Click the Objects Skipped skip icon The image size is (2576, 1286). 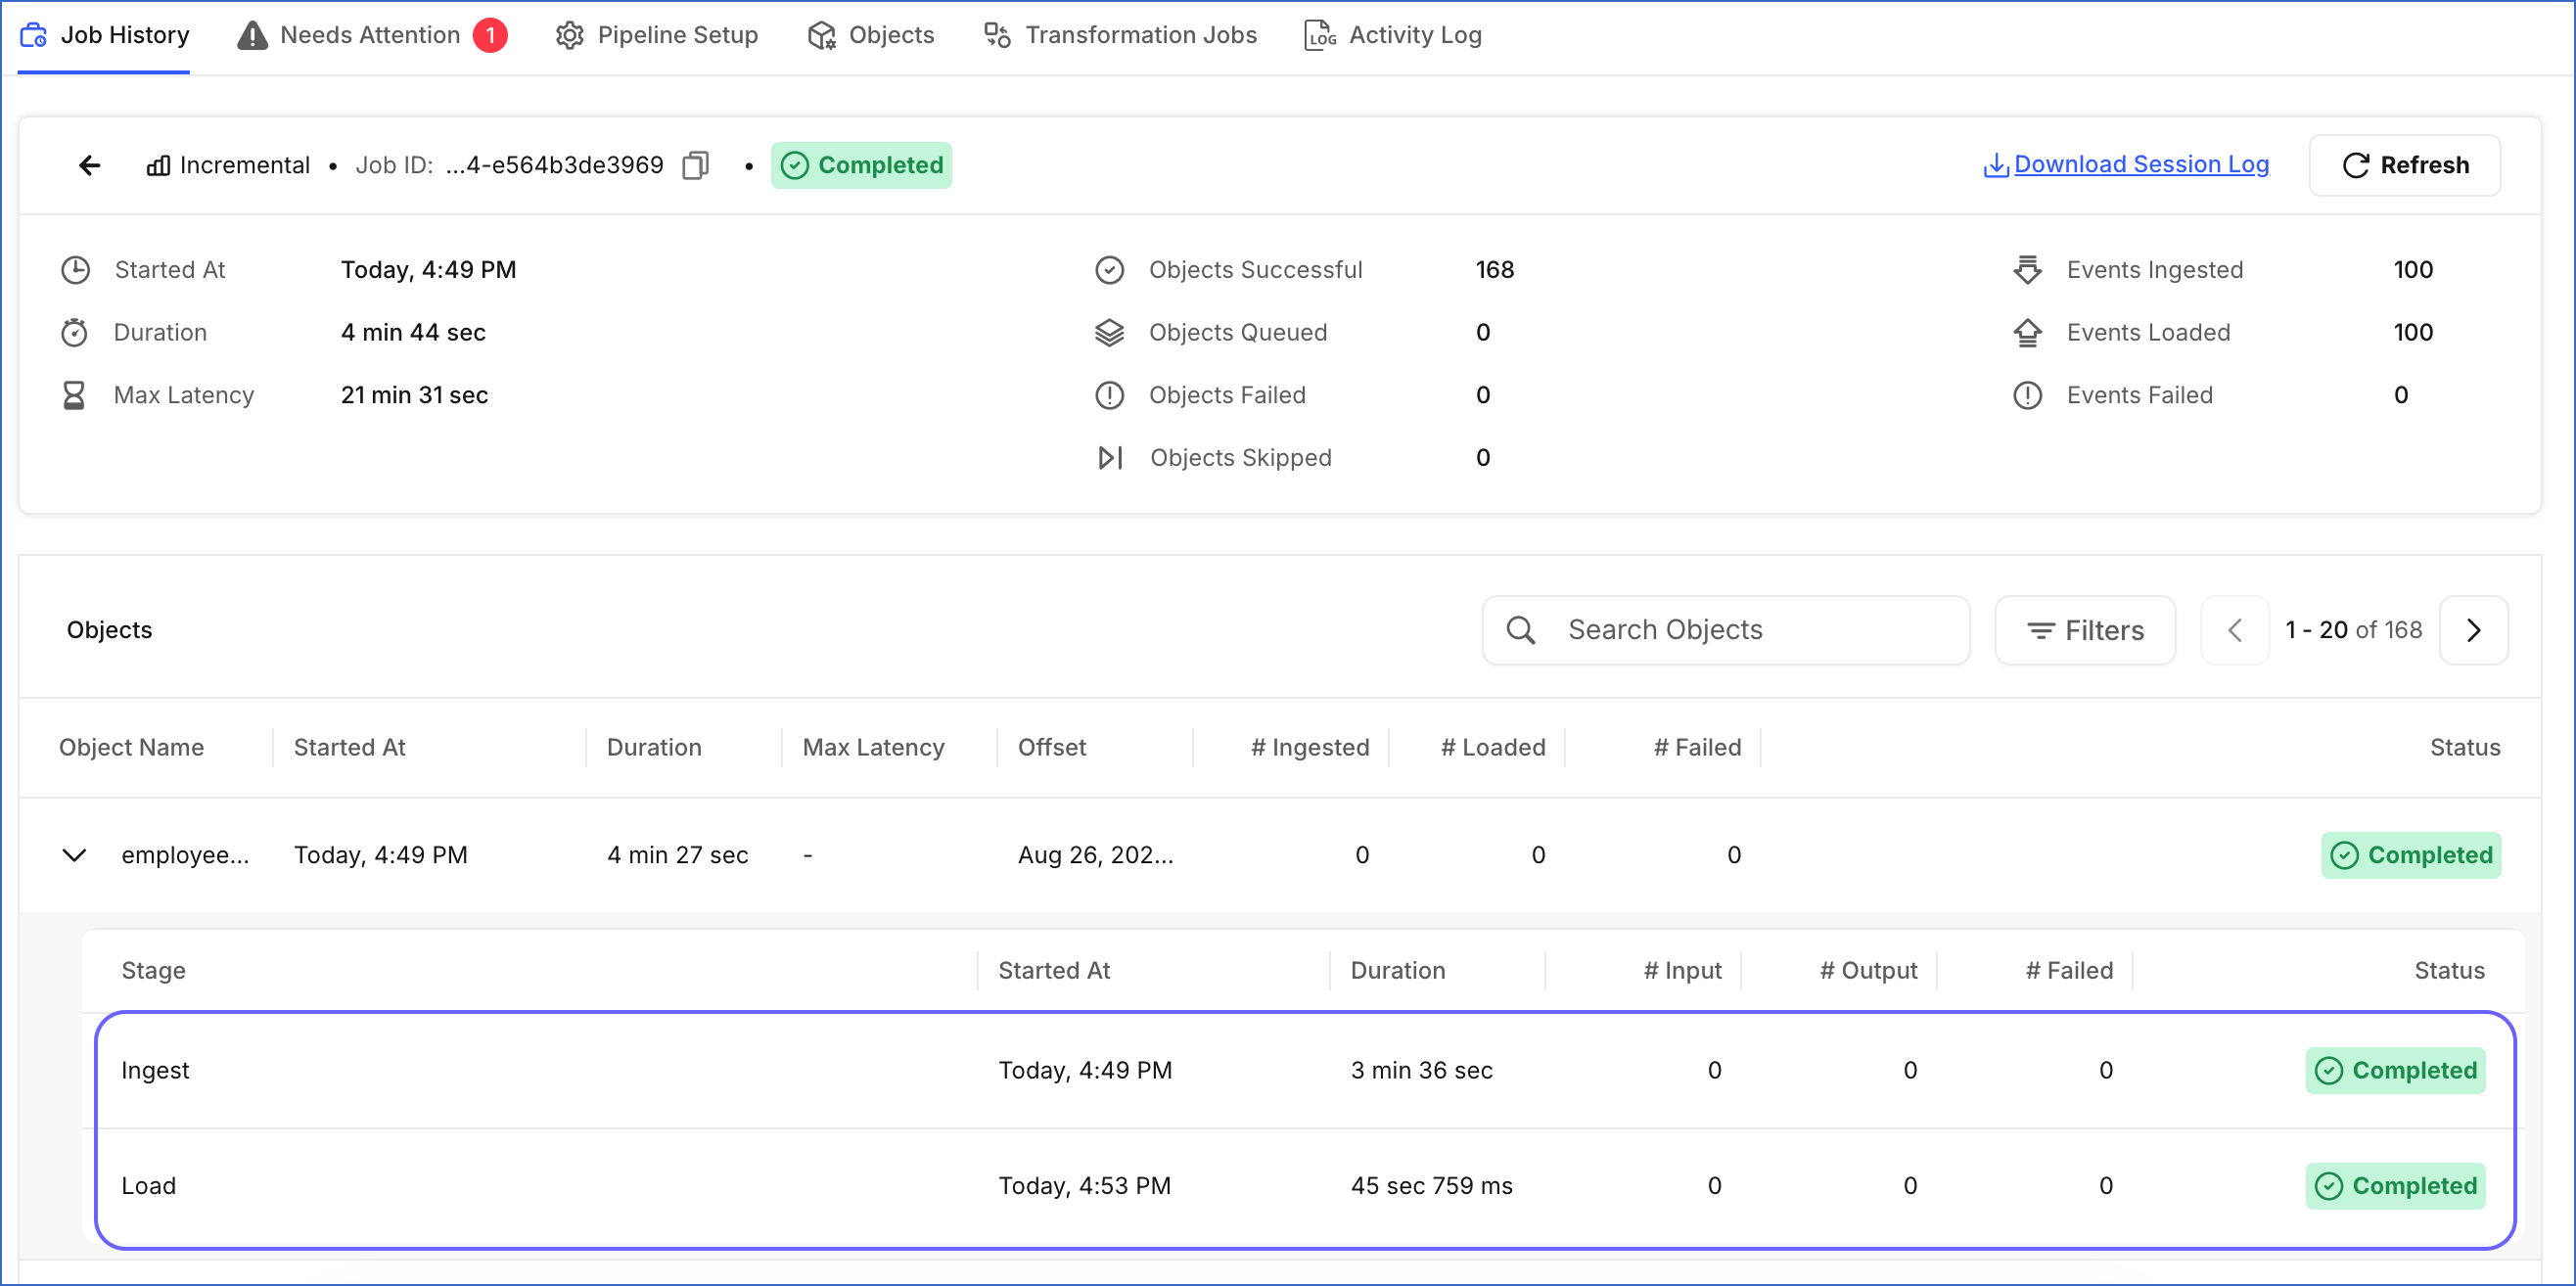pyautogui.click(x=1111, y=458)
